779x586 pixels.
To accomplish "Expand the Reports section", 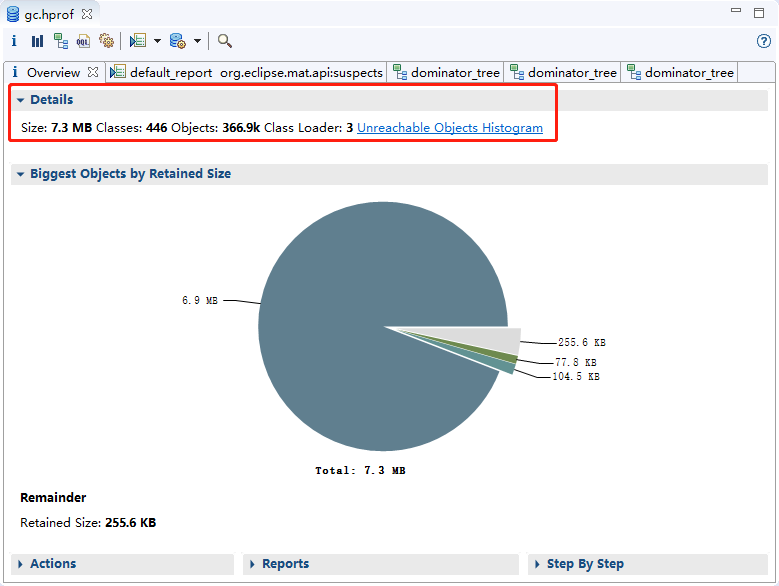I will [x=252, y=564].
